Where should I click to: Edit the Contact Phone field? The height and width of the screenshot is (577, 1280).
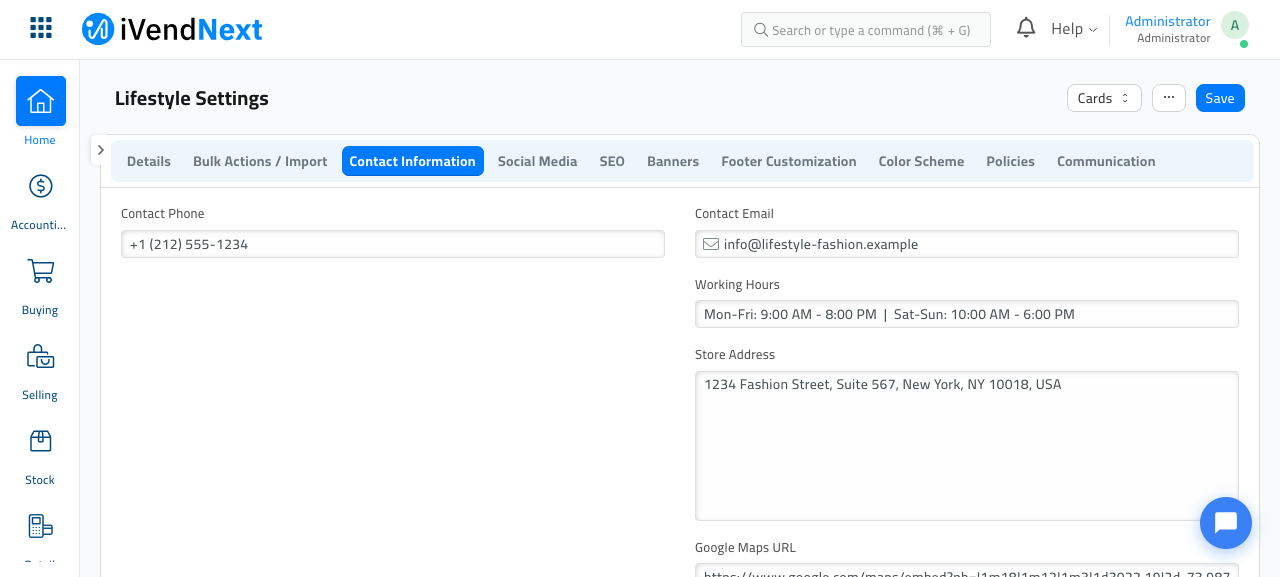(x=393, y=244)
